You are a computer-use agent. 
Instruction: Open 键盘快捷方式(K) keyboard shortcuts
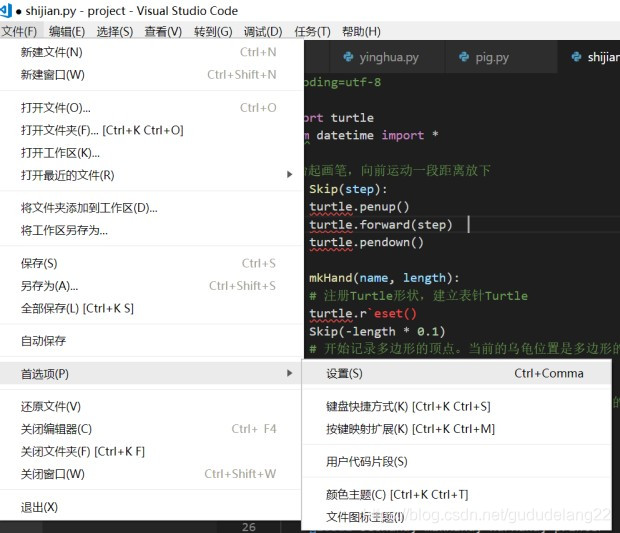click(456, 406)
